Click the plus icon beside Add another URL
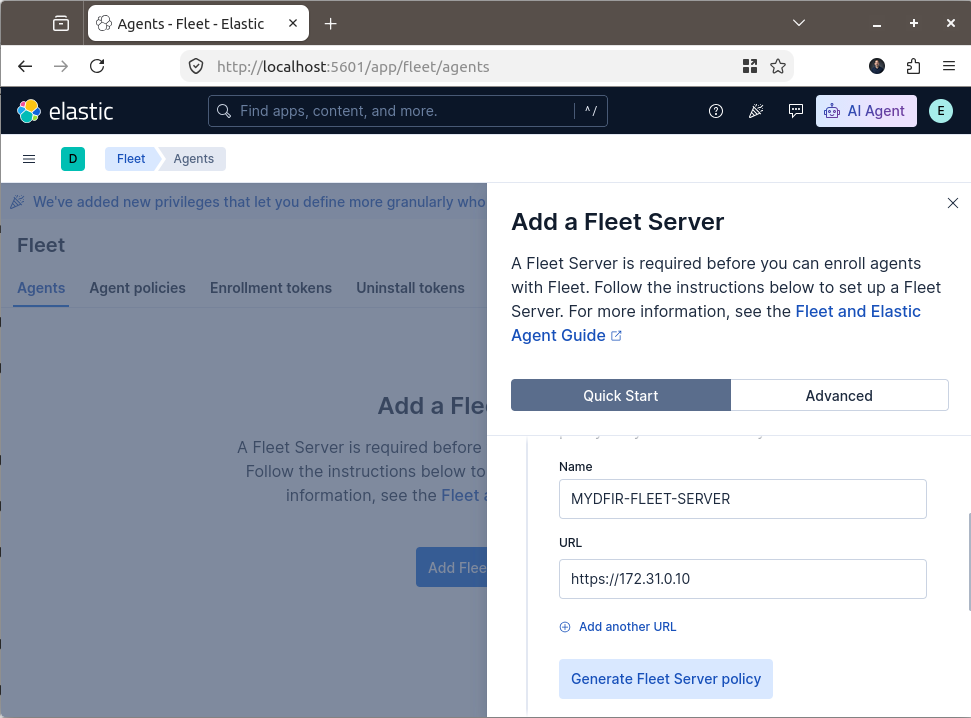This screenshot has width=971, height=718. pos(565,627)
